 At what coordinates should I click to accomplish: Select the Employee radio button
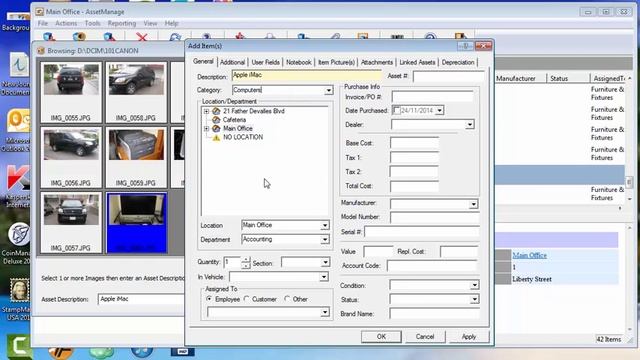coord(209,299)
